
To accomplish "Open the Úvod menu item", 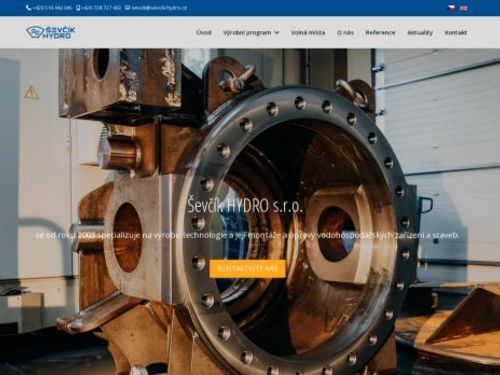I will 204,32.
